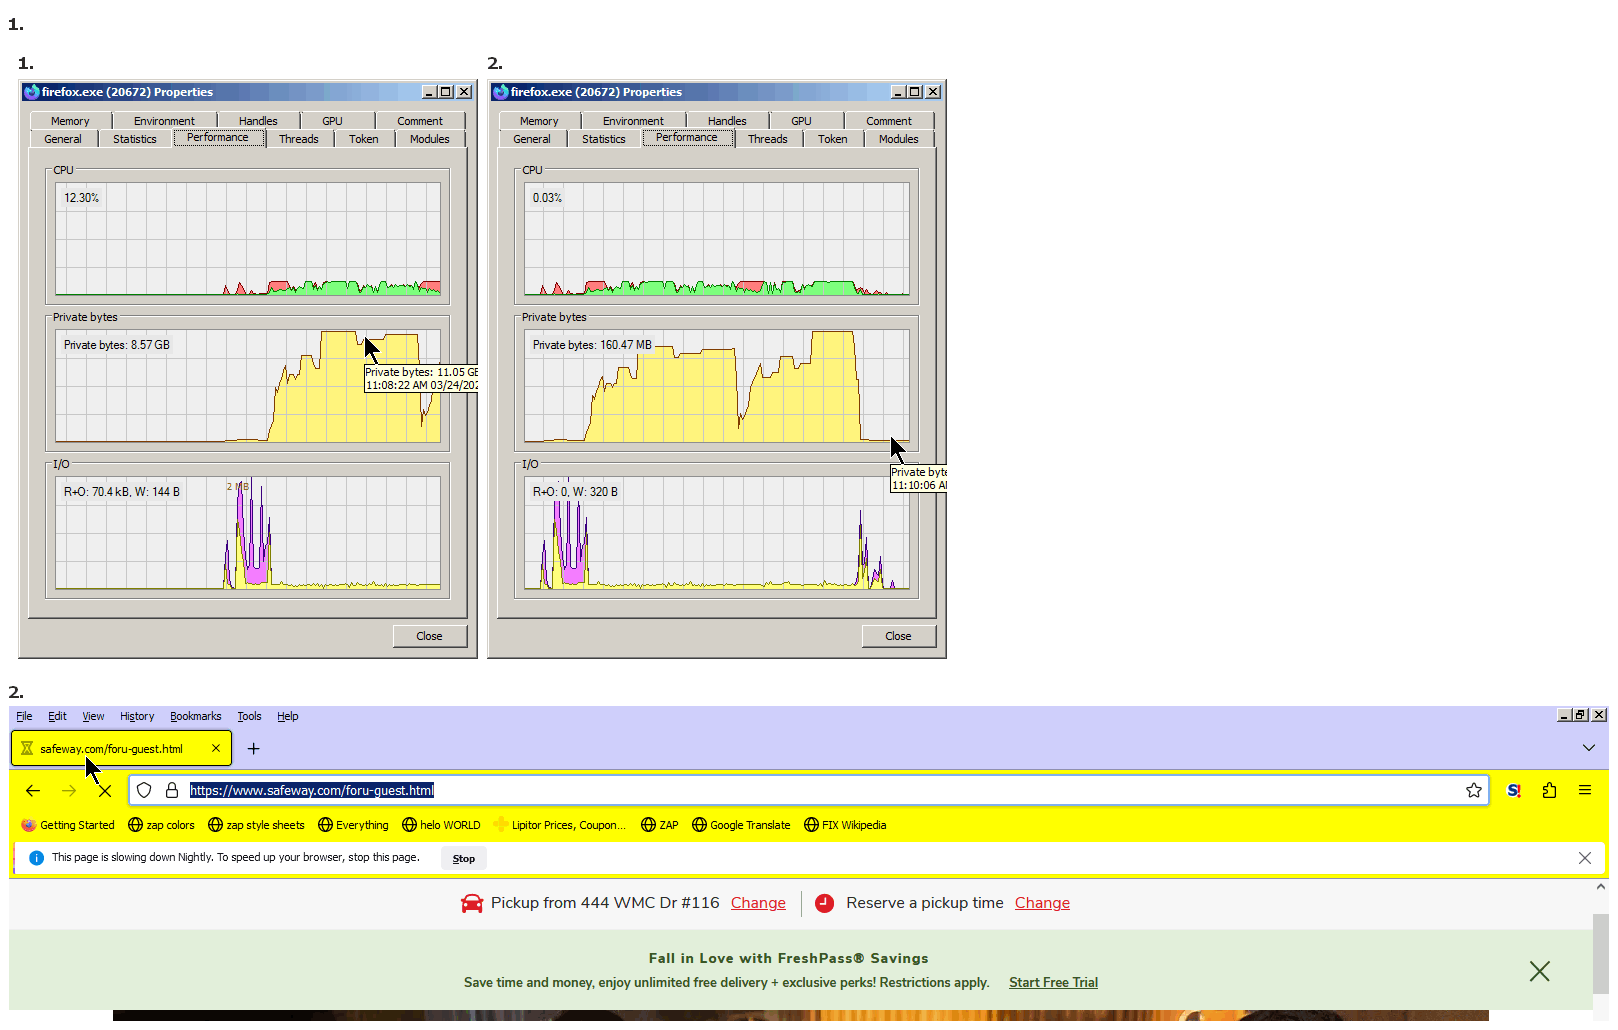This screenshot has width=1618, height=1030.
Task: Close button in first Properties window
Action: click(x=429, y=637)
